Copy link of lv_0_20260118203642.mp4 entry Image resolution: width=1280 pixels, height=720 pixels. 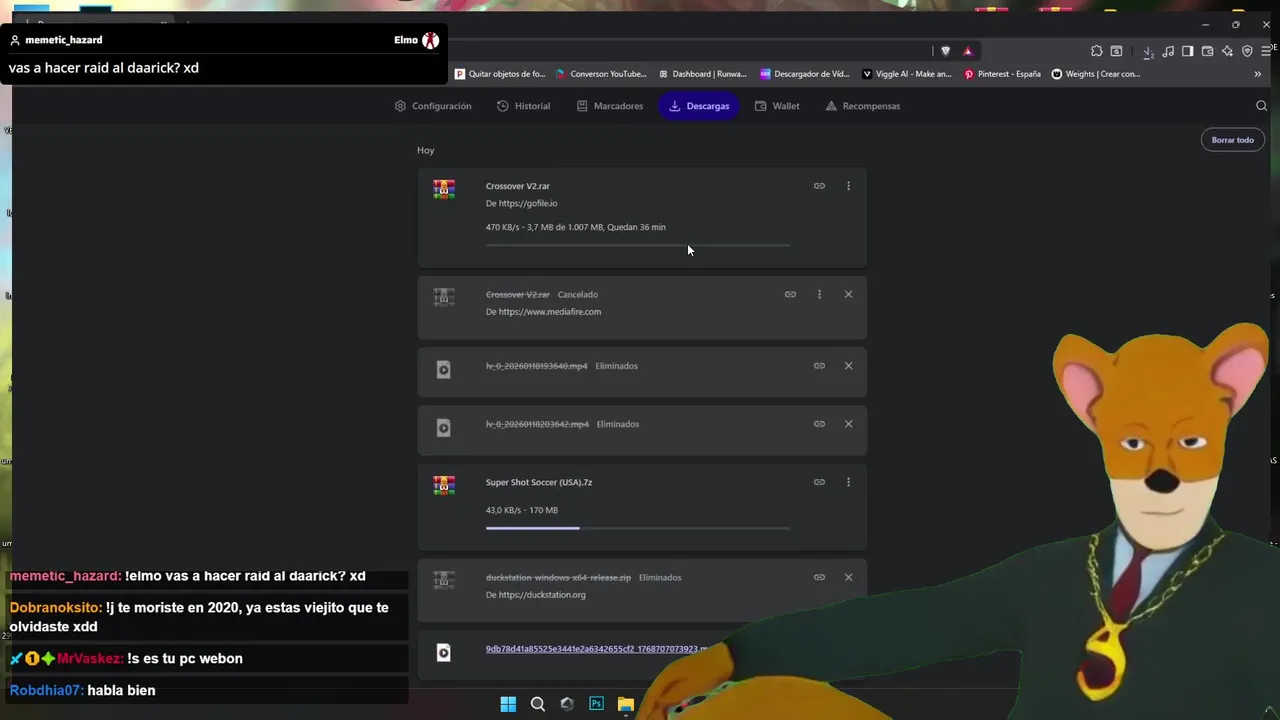[819, 424]
